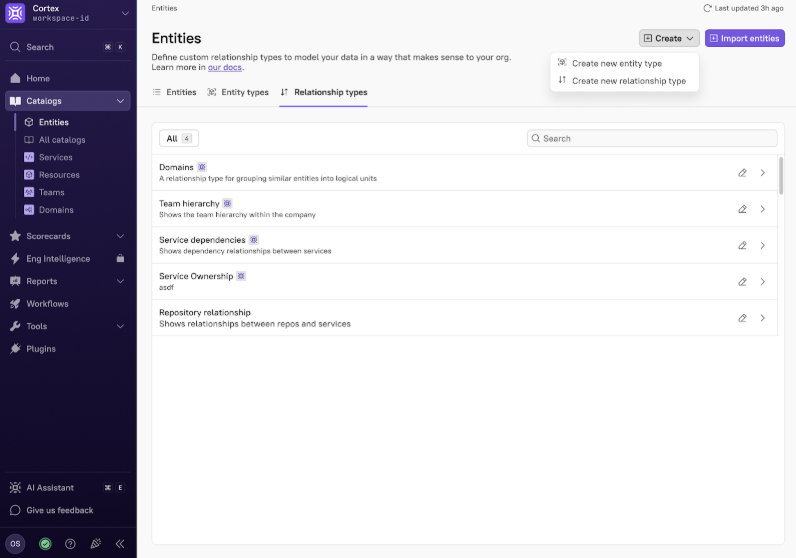This screenshot has width=796, height=558.
Task: Collapse the sidebar with double-chevron icon
Action: pyautogui.click(x=120, y=544)
